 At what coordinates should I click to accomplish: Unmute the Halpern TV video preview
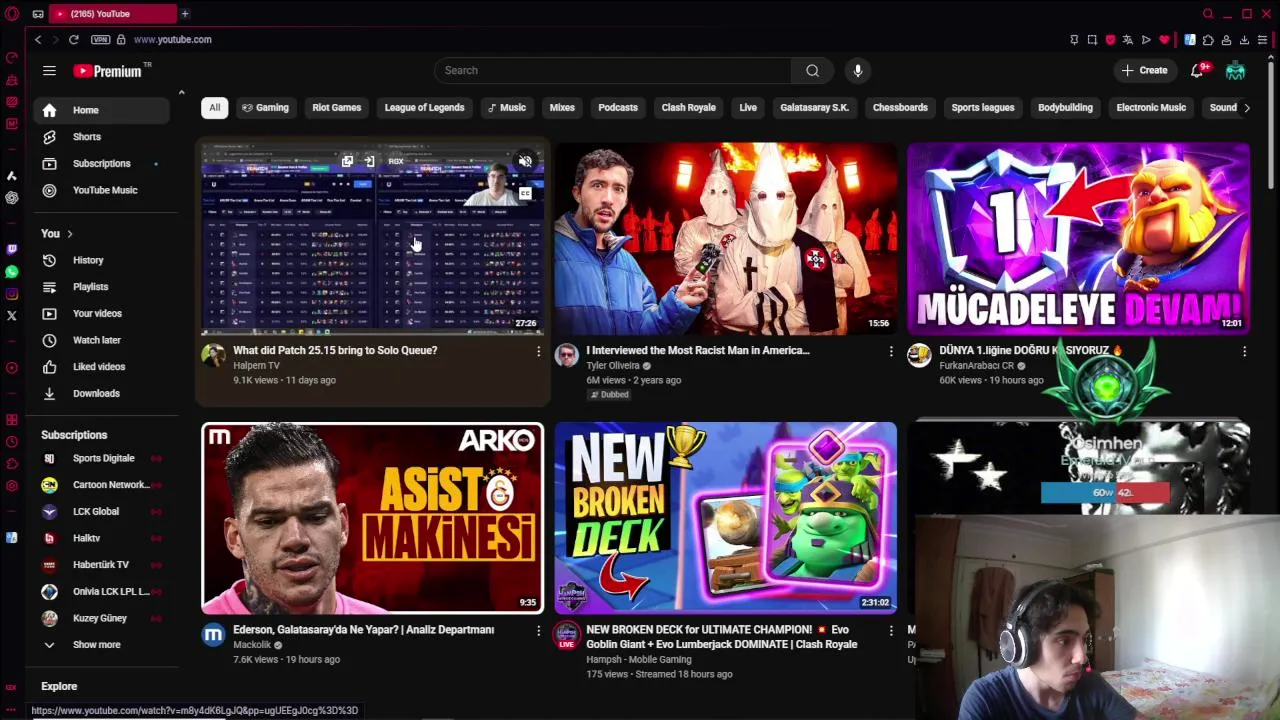pos(525,161)
